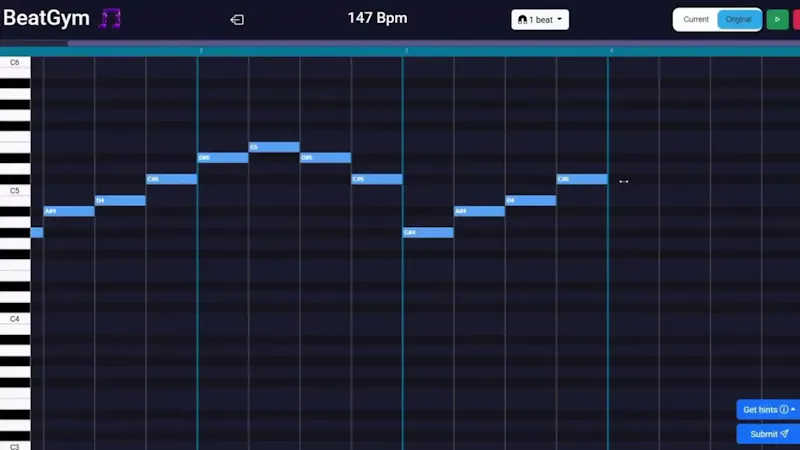Select the E5 note block
The image size is (800, 450).
(274, 147)
